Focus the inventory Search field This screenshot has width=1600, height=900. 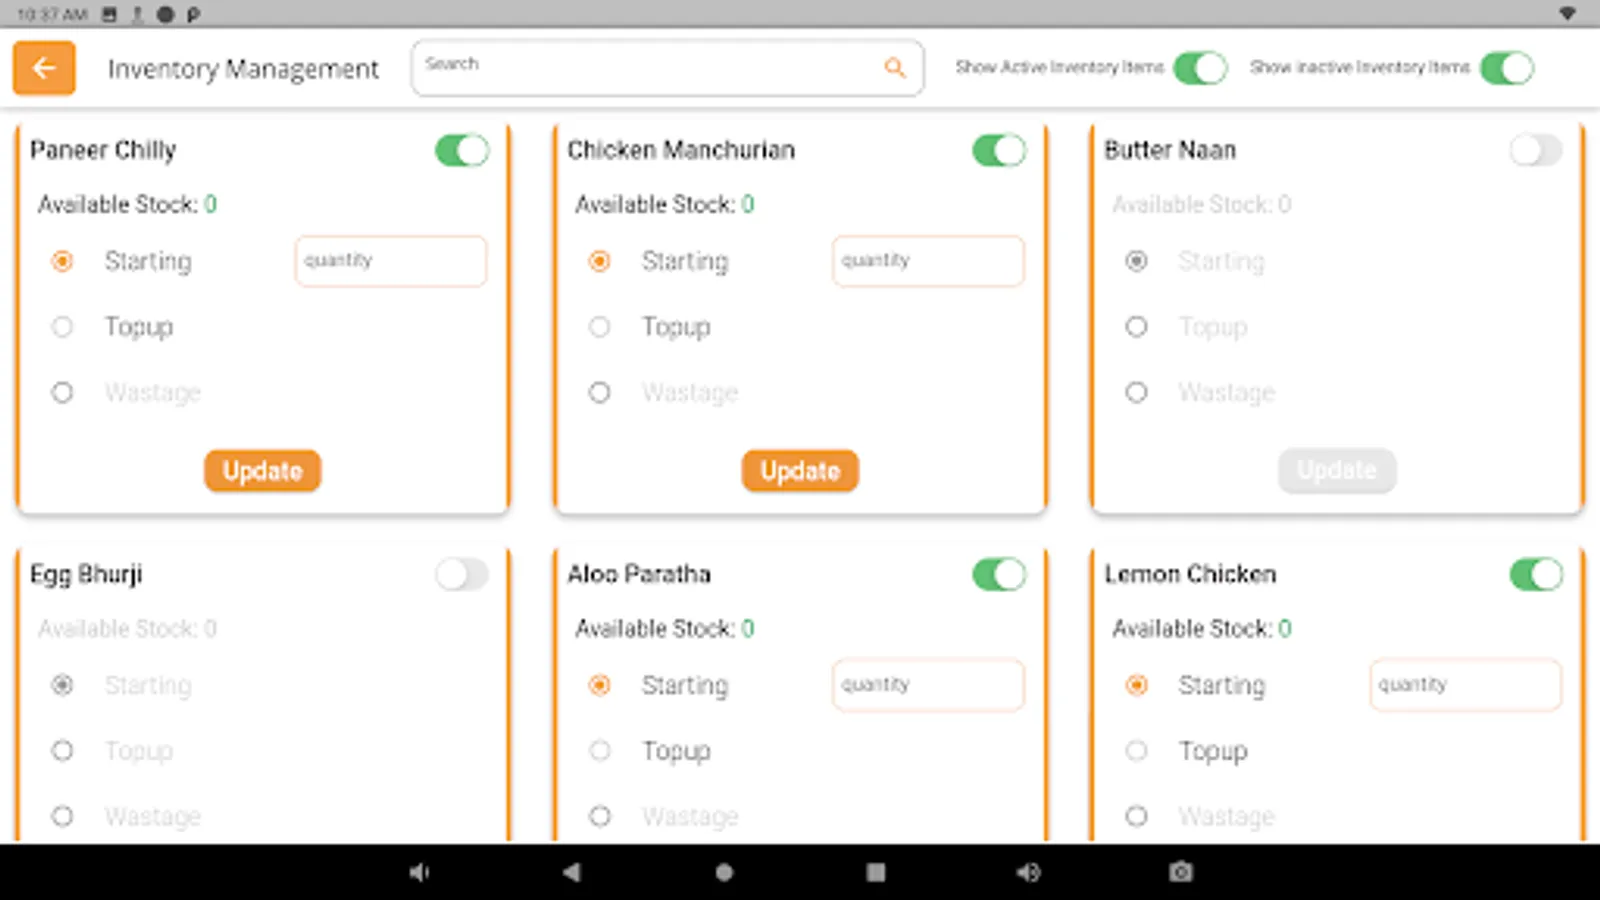667,68
